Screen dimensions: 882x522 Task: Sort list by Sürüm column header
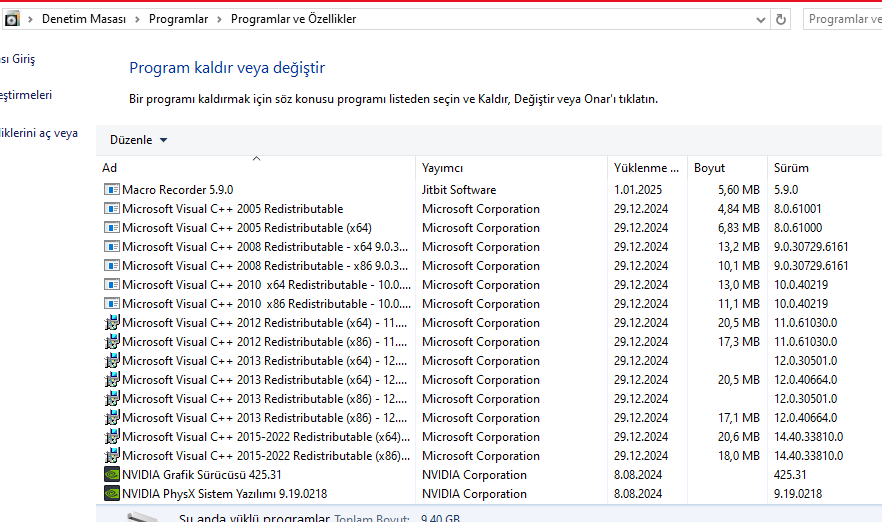(825, 168)
